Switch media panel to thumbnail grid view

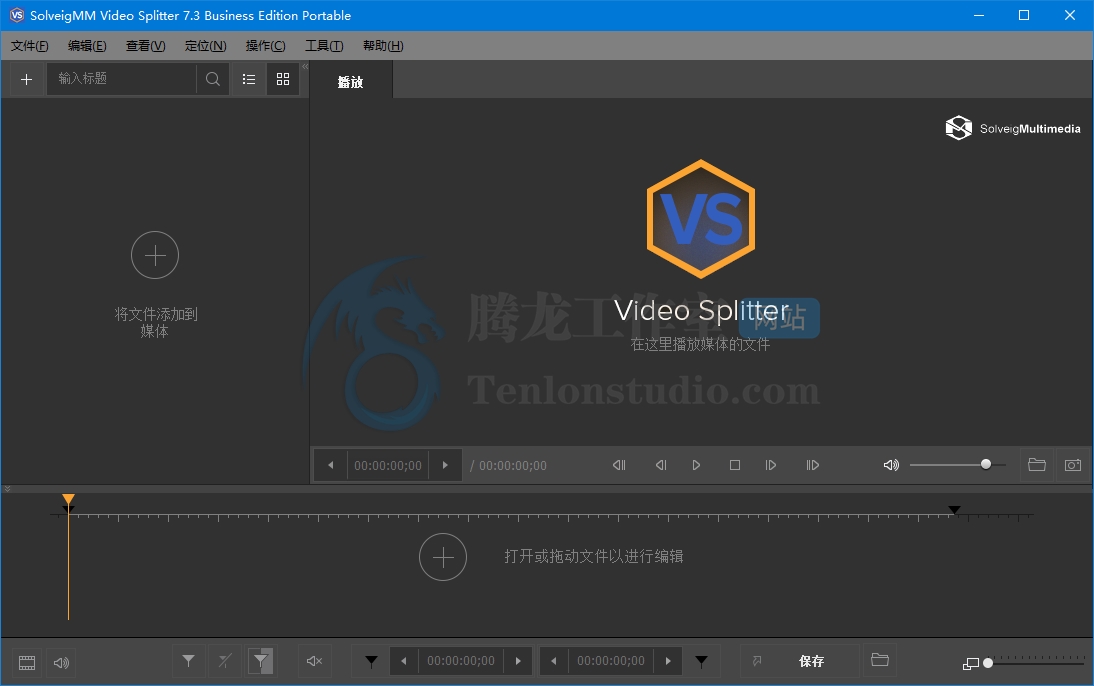(x=283, y=80)
